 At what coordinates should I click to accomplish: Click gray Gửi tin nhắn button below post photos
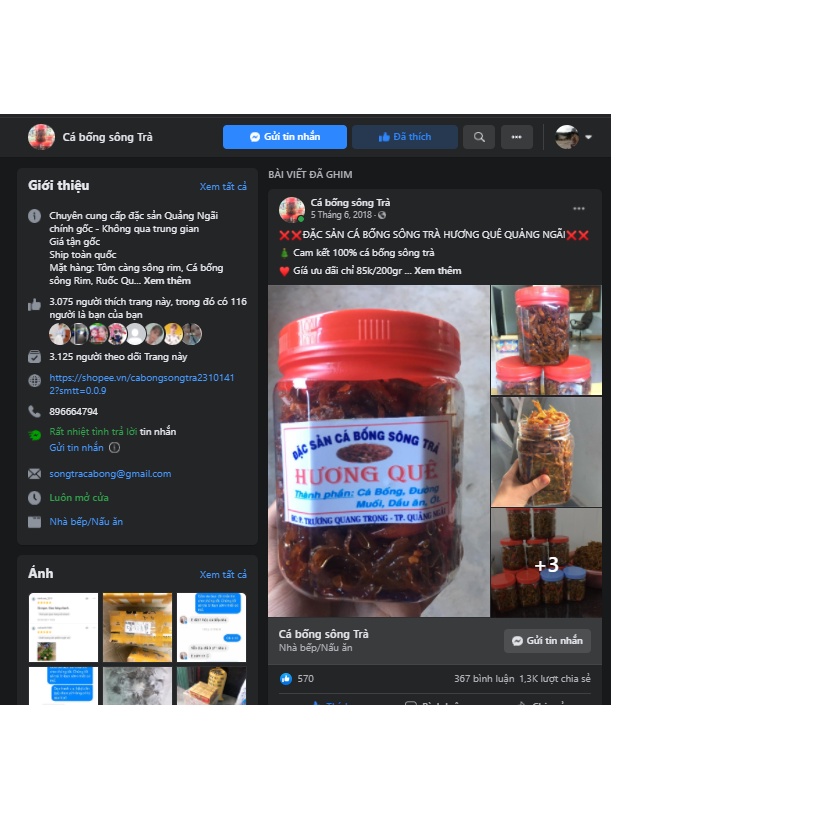coord(547,641)
